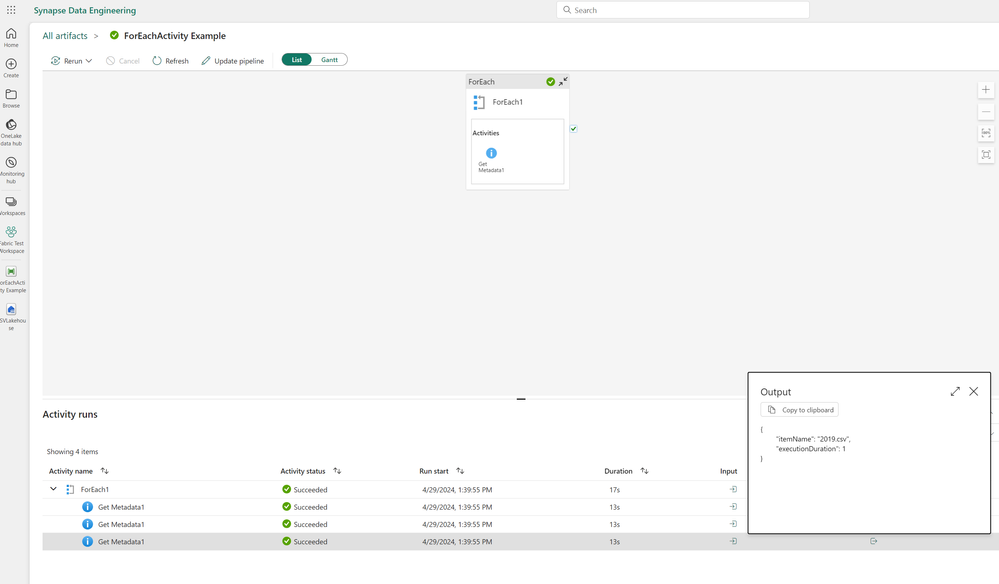
Task: Open the CSVLakehouse sidebar item
Action: (x=11, y=317)
